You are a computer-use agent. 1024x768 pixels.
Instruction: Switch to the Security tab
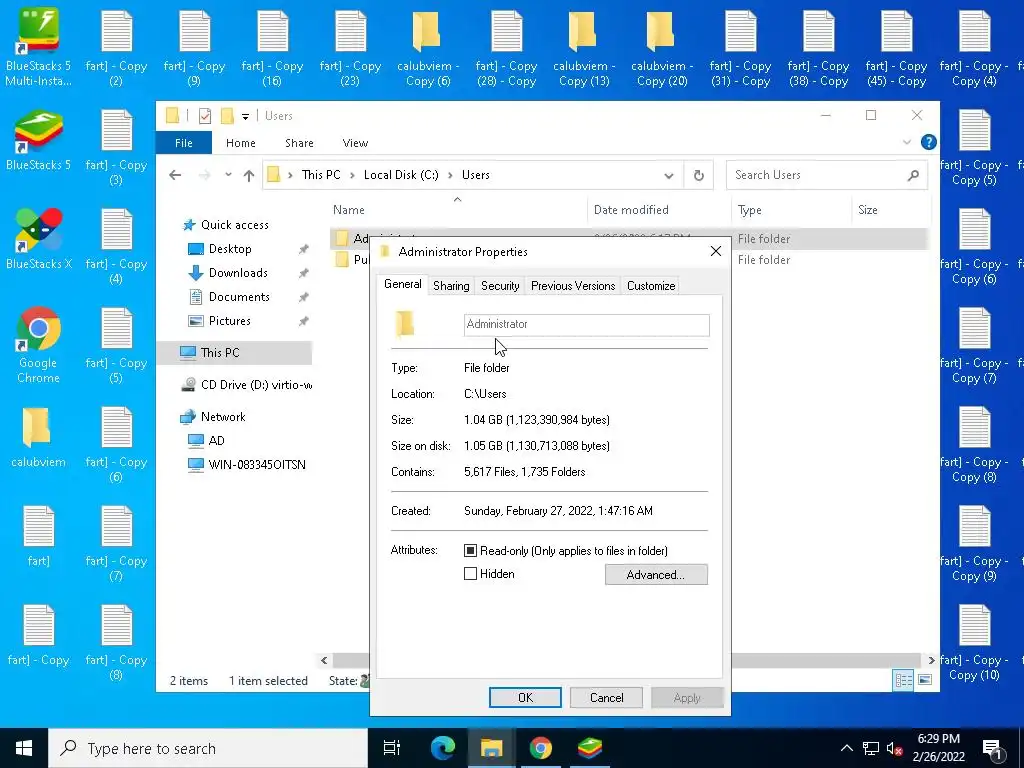coord(500,285)
